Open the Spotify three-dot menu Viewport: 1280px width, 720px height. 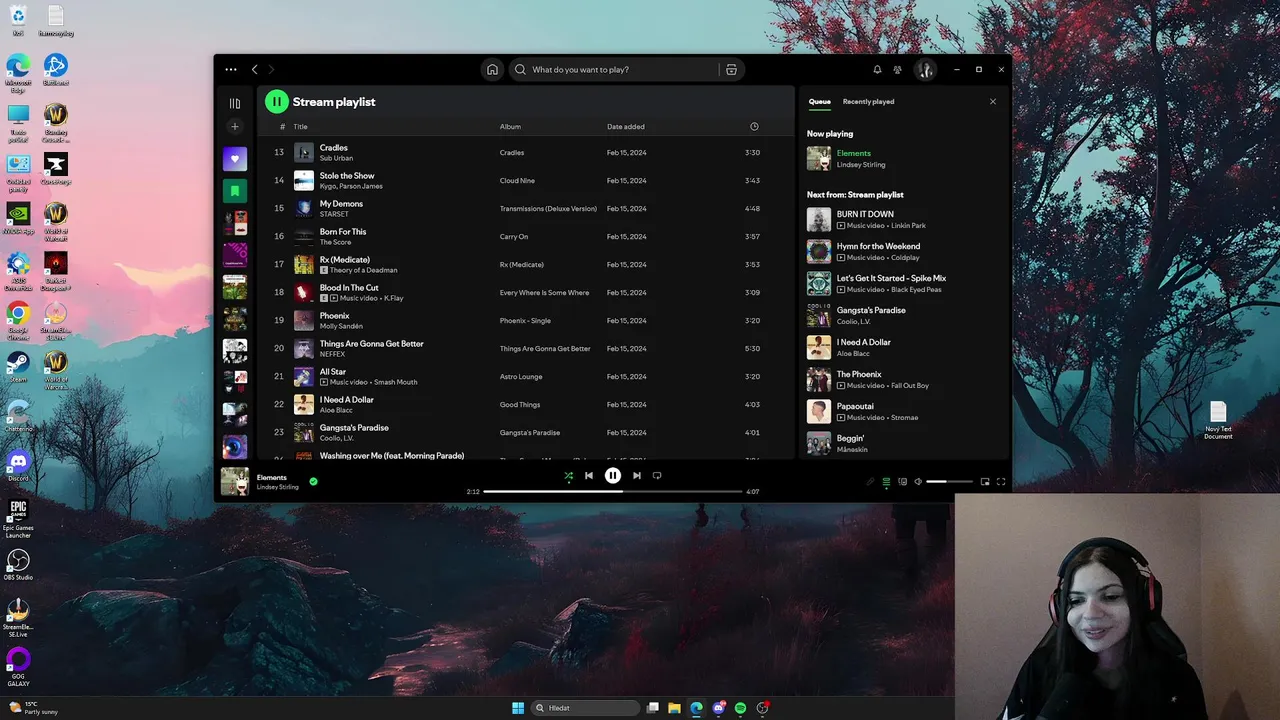tap(231, 70)
